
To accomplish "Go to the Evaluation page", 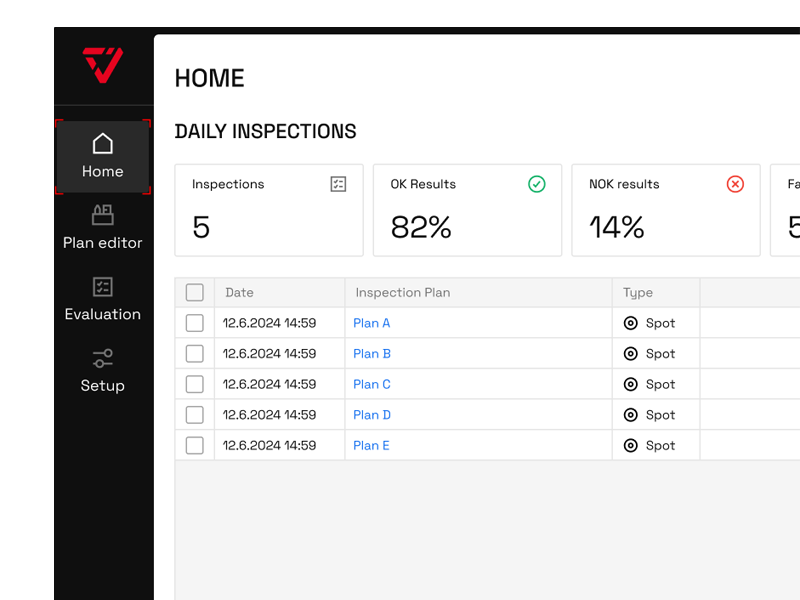I will click(103, 299).
